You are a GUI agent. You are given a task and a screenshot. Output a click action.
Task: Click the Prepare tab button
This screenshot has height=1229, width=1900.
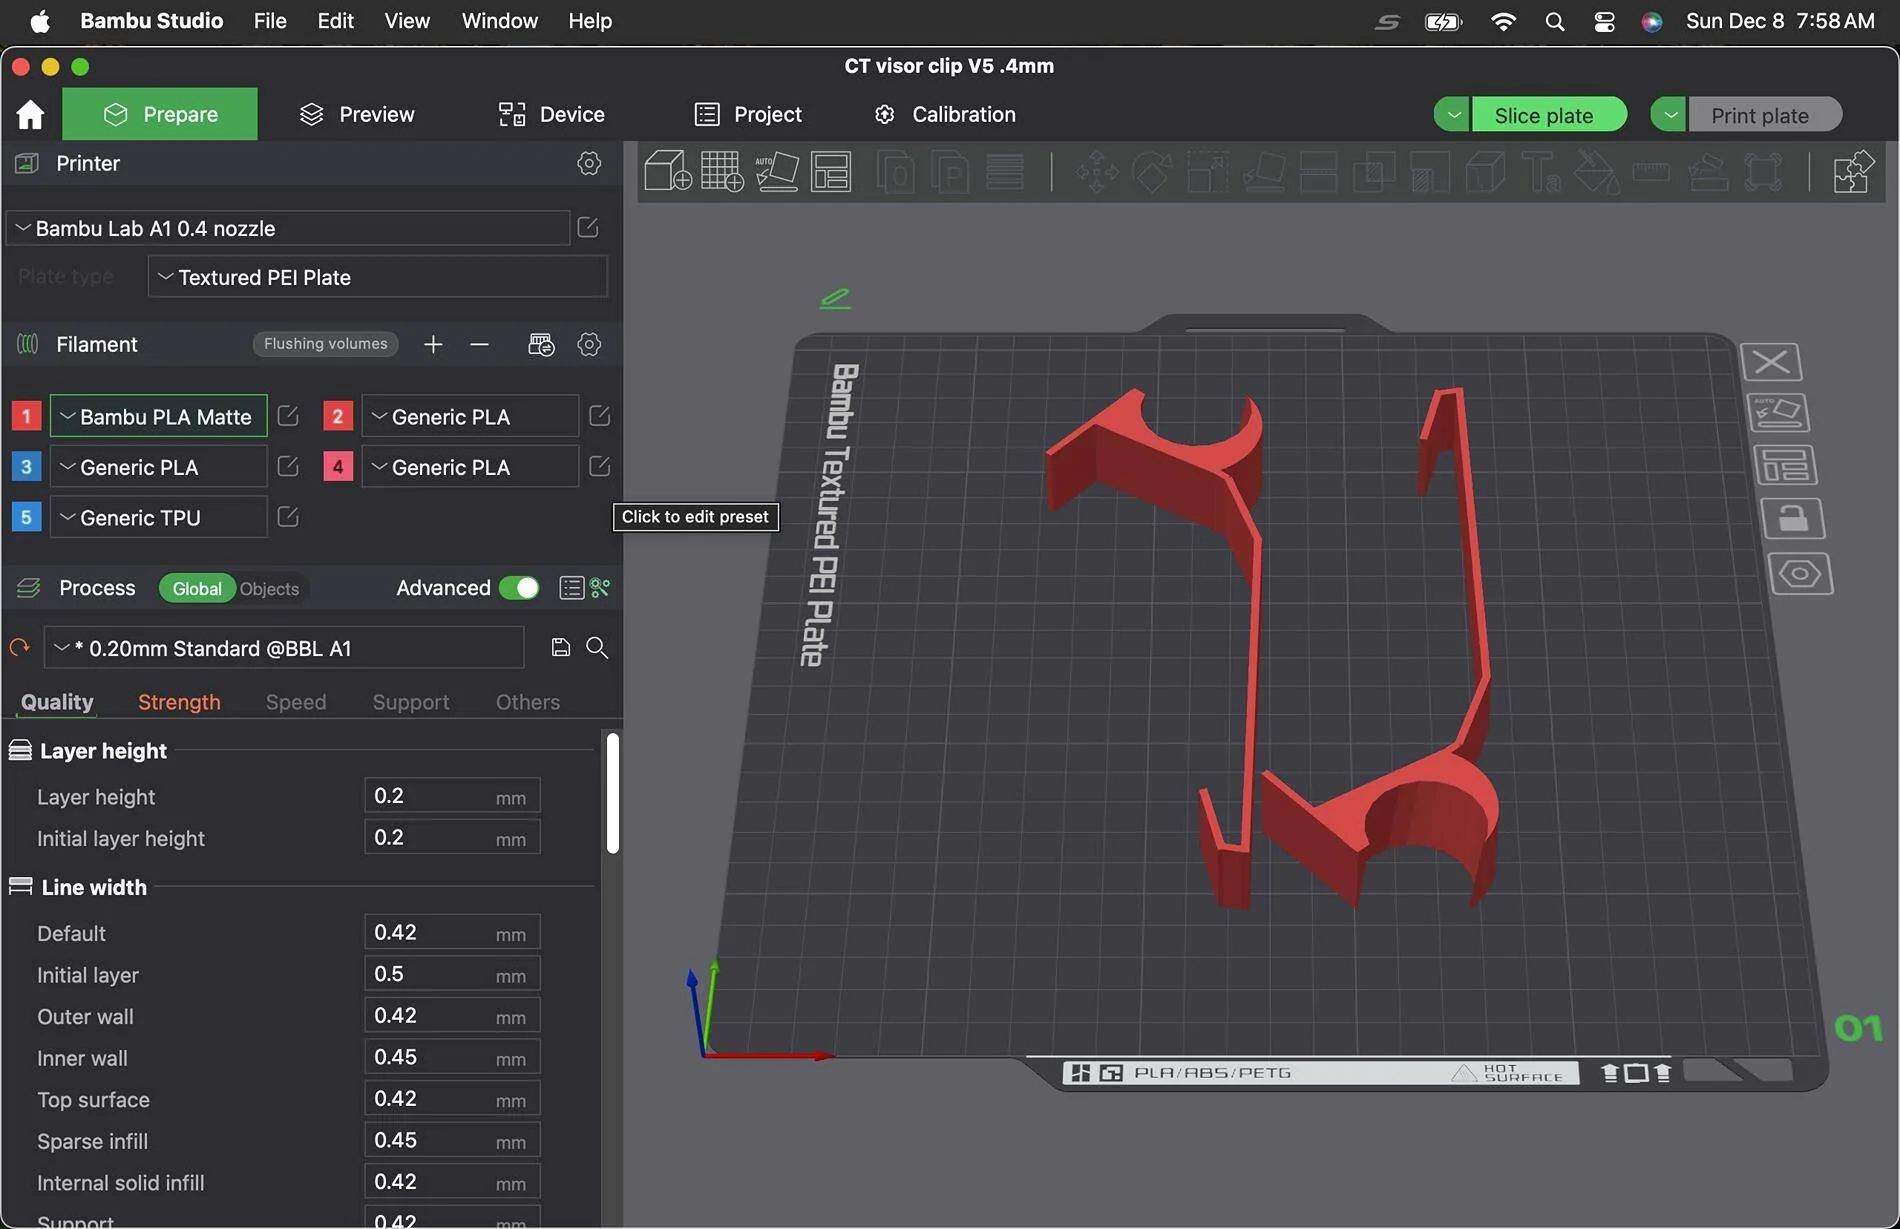click(x=160, y=114)
